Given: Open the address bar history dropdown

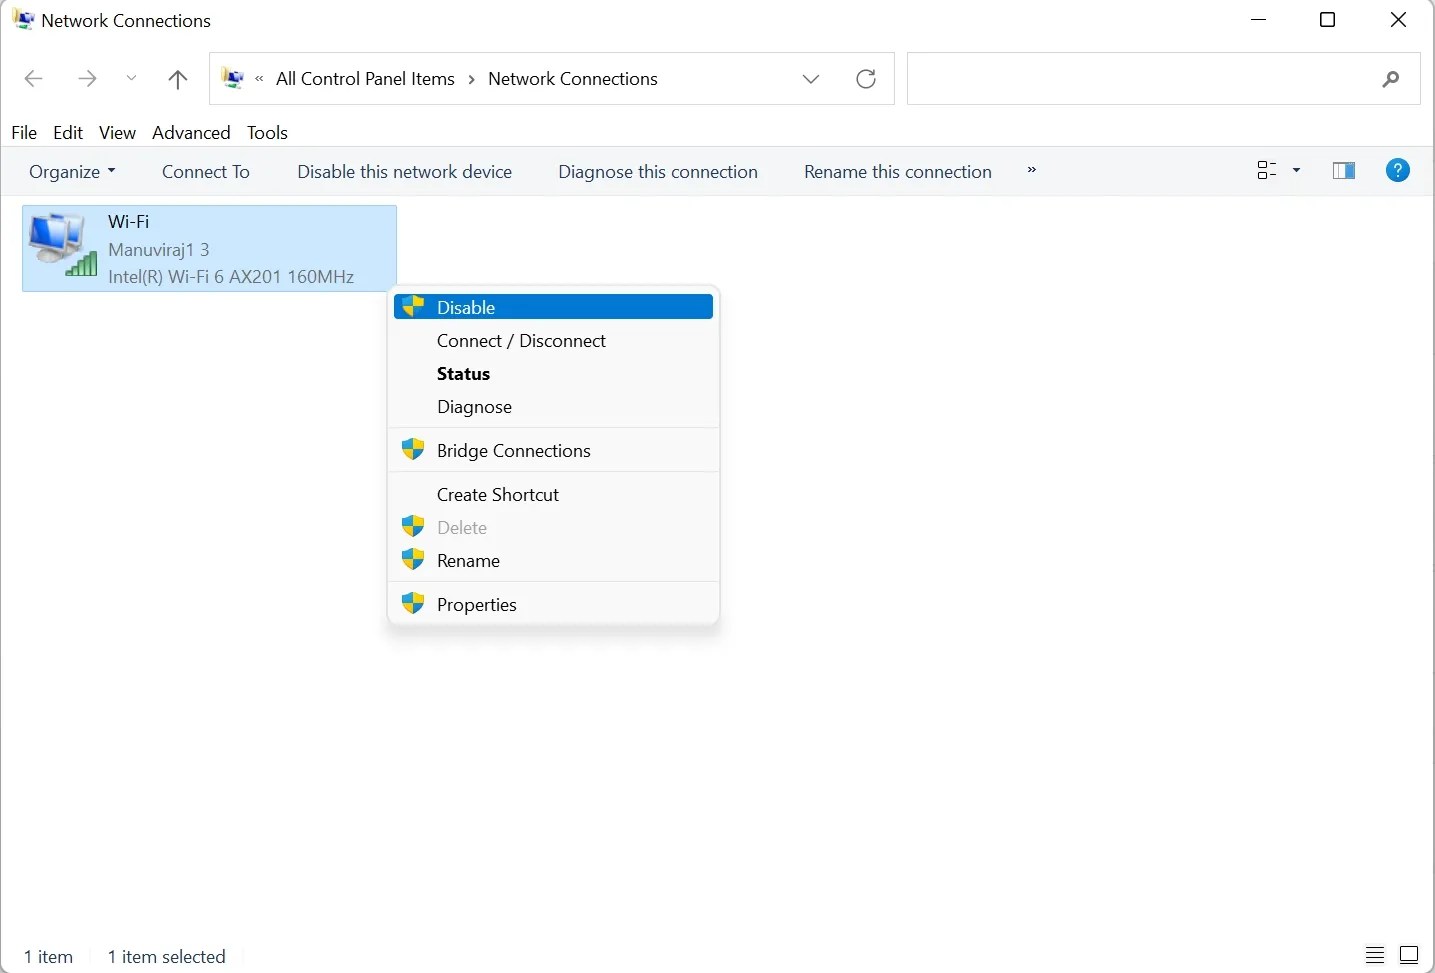Looking at the screenshot, I should (x=810, y=78).
